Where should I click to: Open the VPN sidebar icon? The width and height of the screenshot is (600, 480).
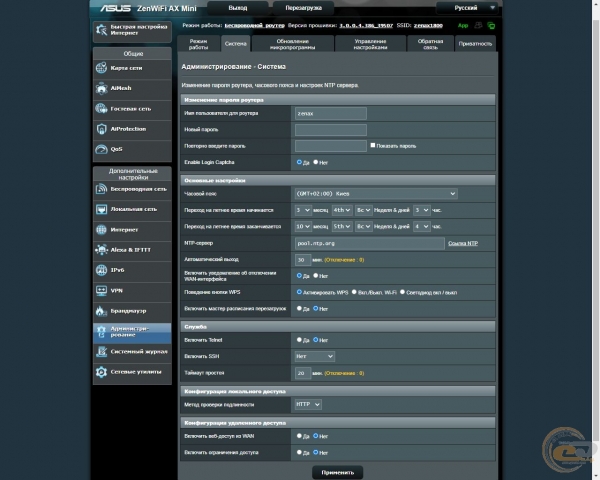tap(101, 291)
